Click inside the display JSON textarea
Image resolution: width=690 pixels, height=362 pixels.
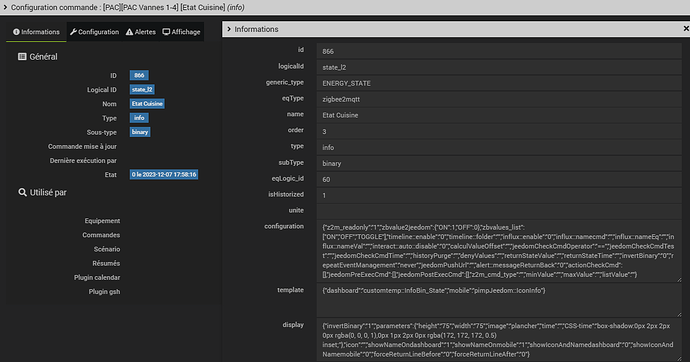[x=499, y=340]
